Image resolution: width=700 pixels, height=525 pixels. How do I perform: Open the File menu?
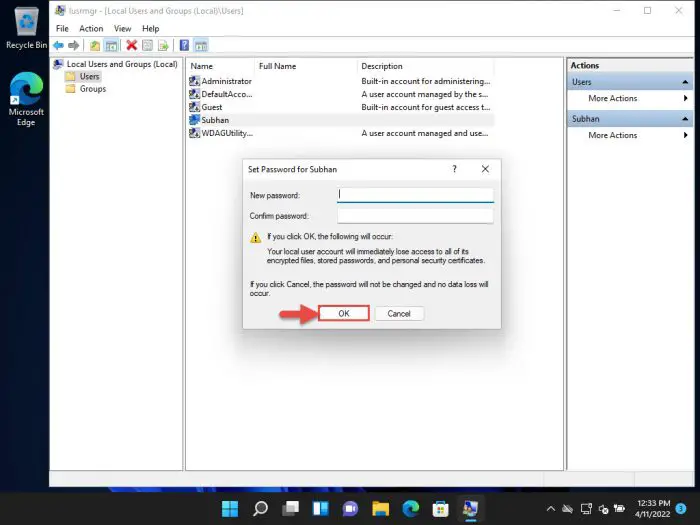62,29
